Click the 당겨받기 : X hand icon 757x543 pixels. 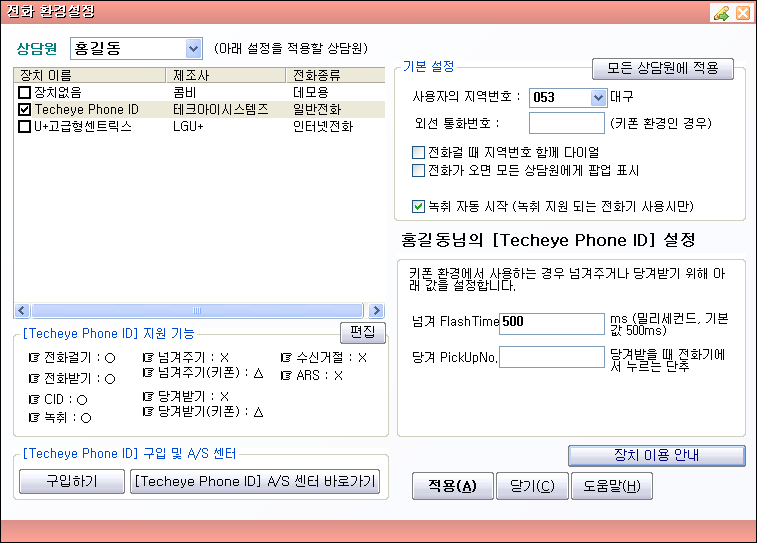tap(148, 397)
